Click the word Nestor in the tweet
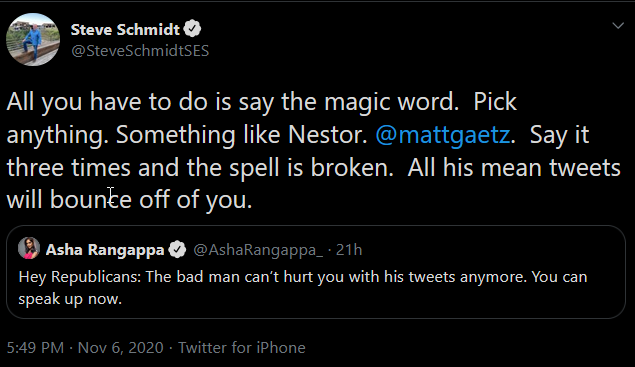 coord(328,134)
